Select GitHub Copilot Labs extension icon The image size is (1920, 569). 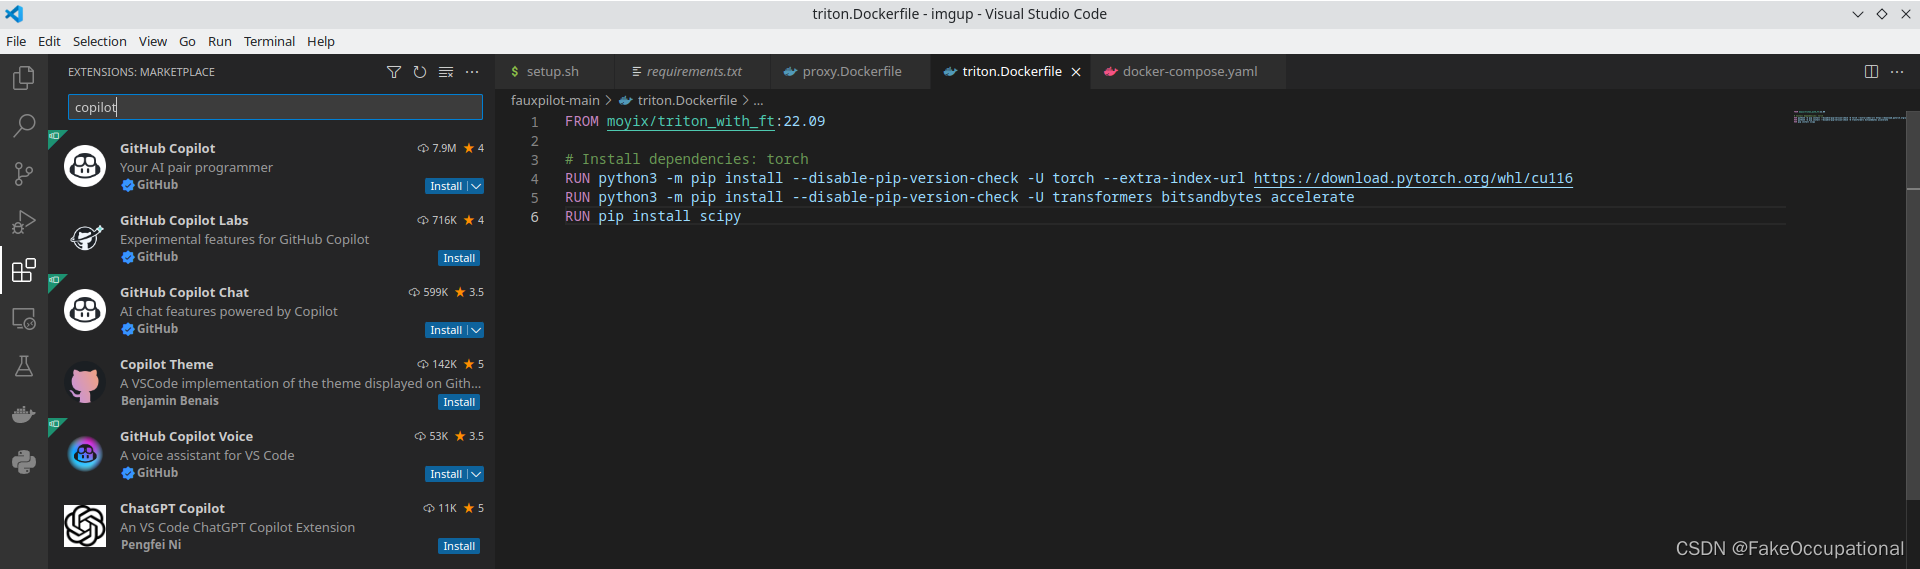click(x=85, y=238)
